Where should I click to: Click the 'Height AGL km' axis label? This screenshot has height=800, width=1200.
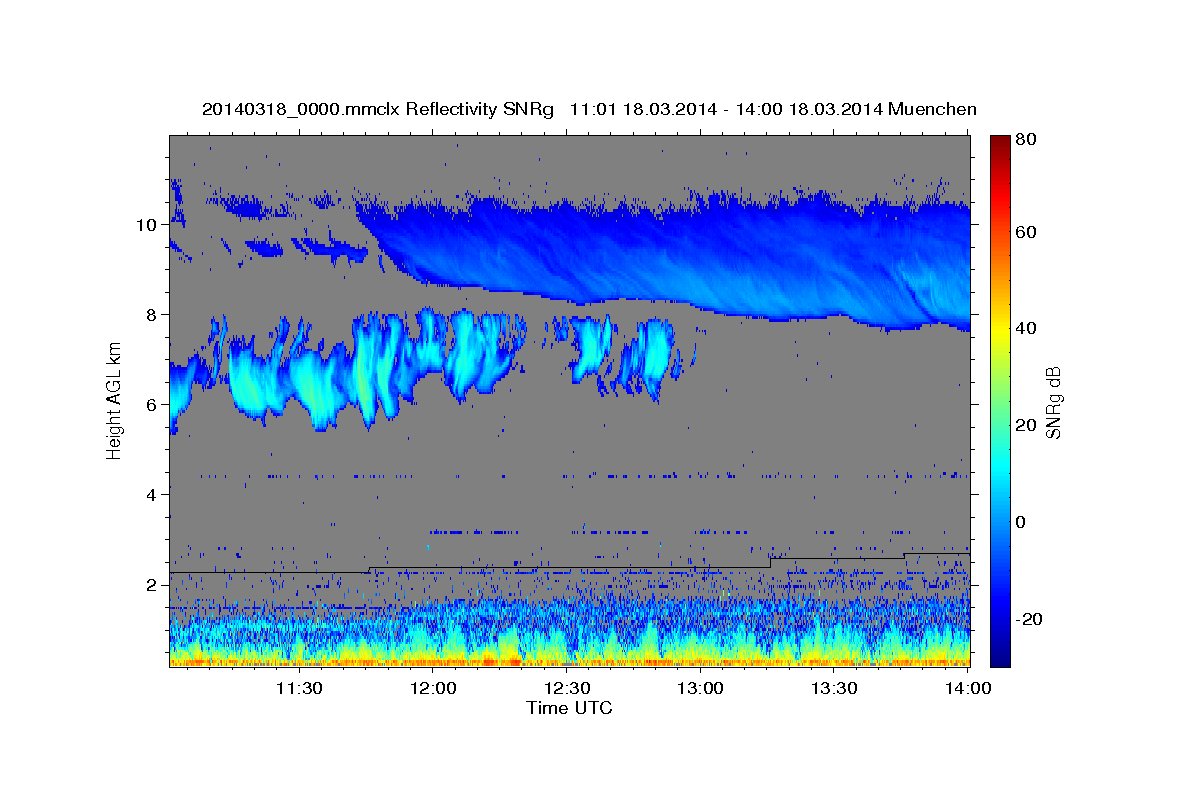point(114,402)
